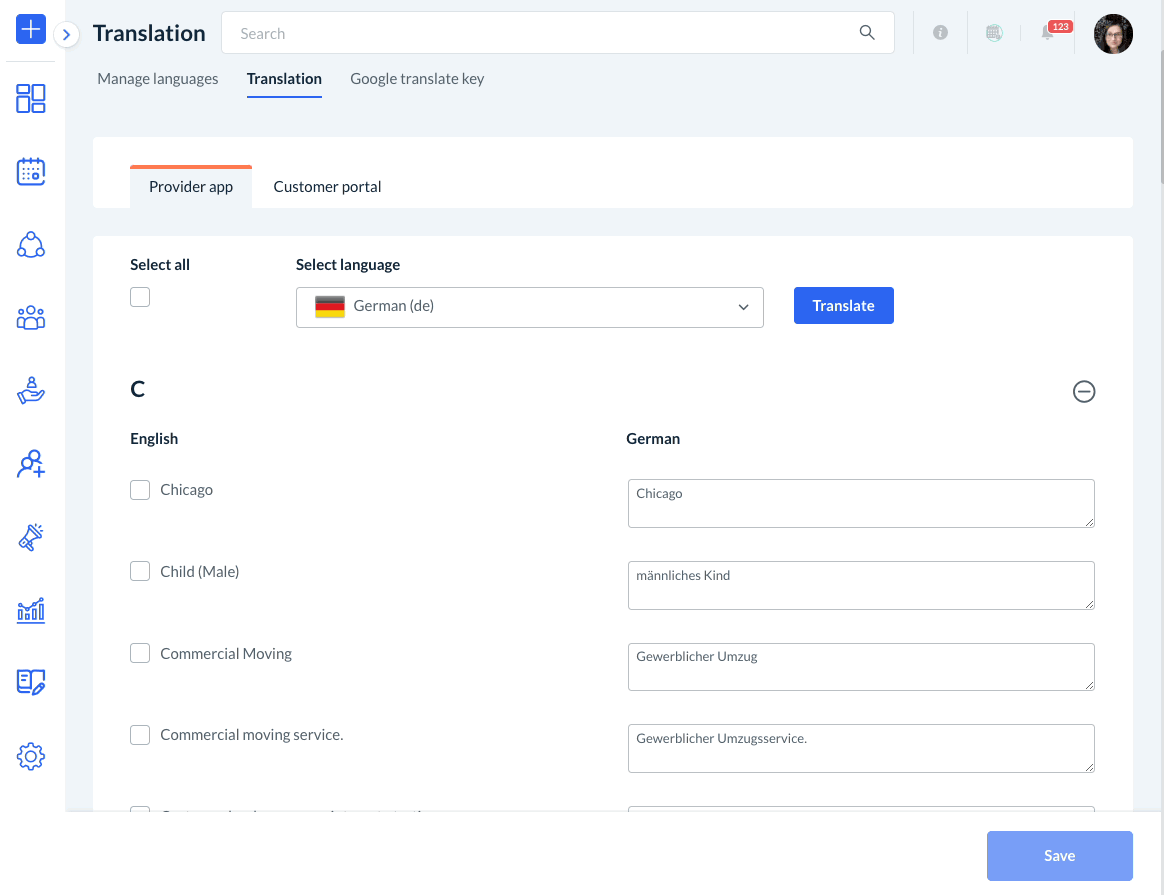Open the reports chart icon

[x=31, y=610]
